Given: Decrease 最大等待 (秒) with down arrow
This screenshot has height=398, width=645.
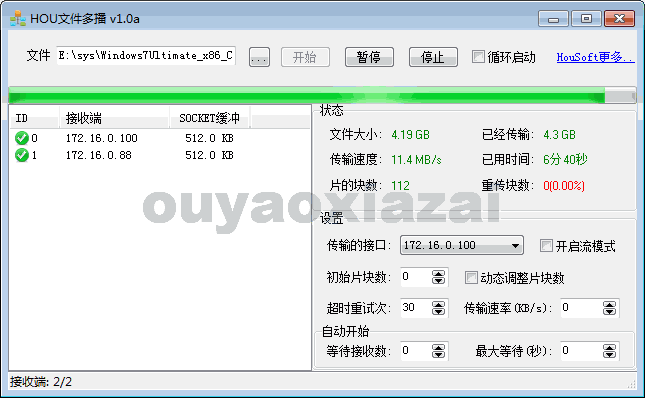Looking at the screenshot, I should point(609,355).
